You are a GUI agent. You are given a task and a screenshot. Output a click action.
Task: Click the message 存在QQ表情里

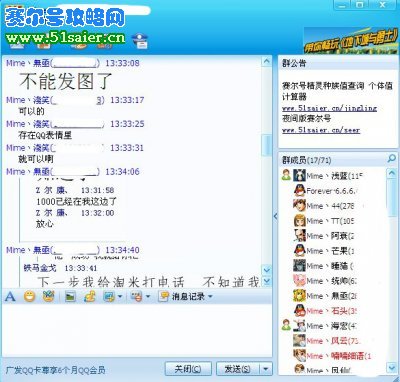[45, 135]
